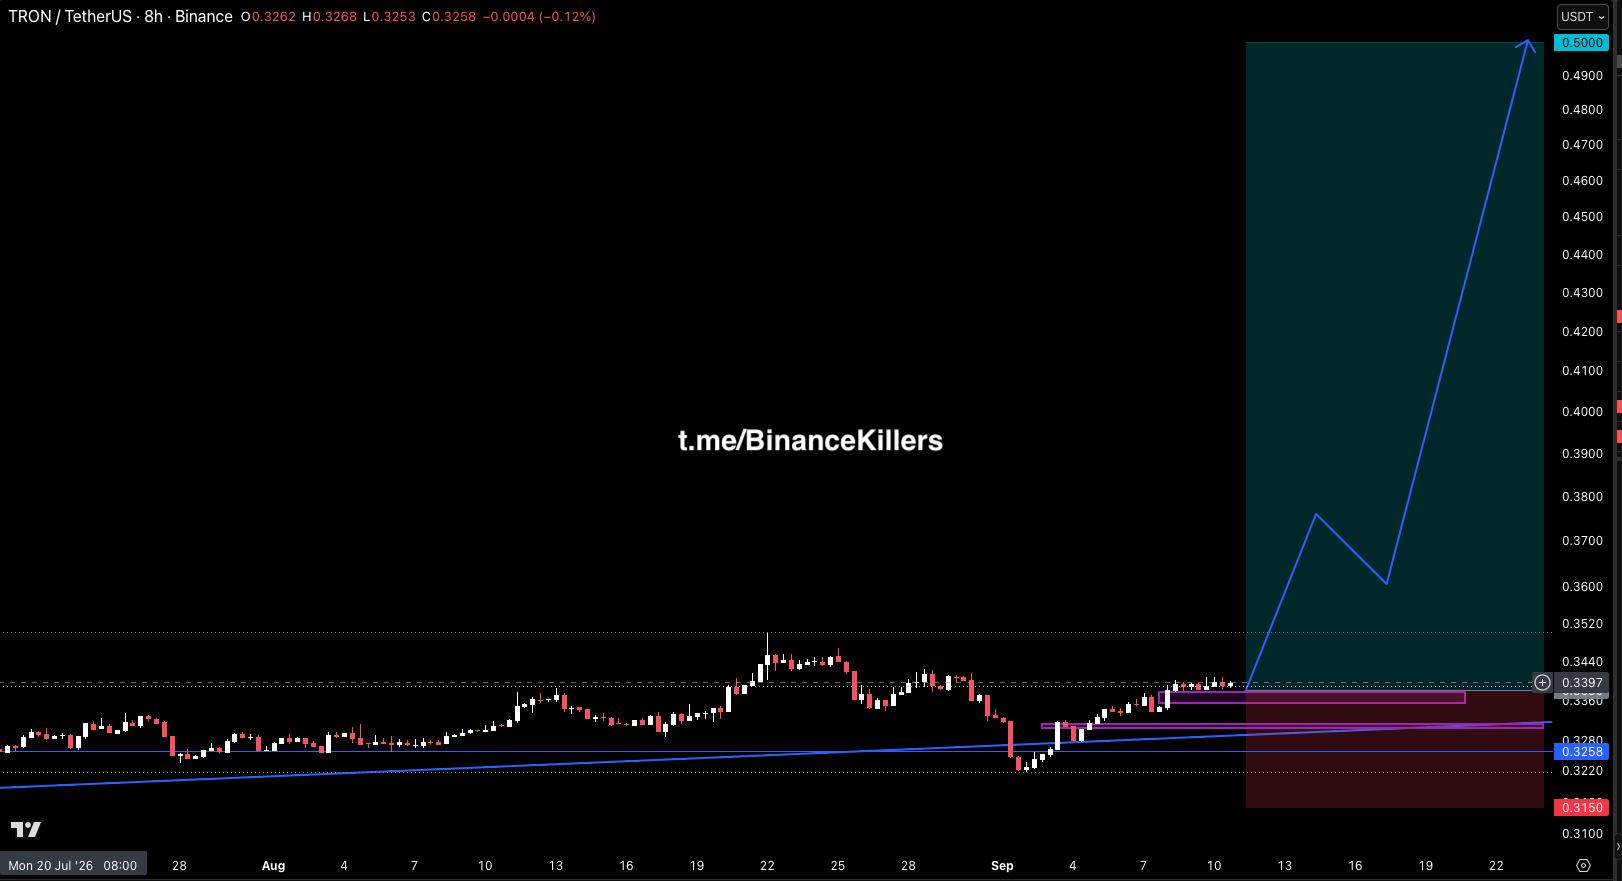Viewport: 1622px width, 881px height.
Task: Click the 0.3600 price axis label
Action: (1581, 587)
